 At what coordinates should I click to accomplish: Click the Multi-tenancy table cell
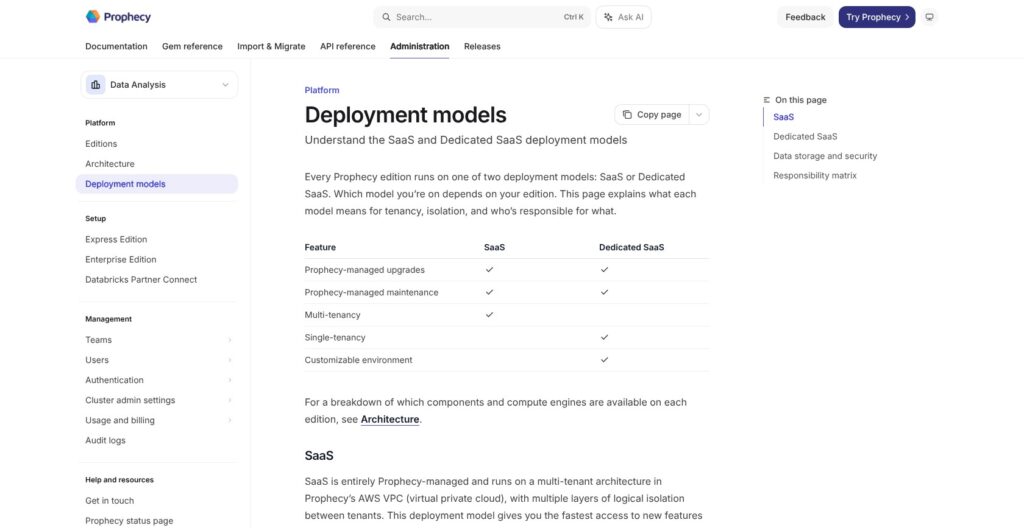coord(332,315)
